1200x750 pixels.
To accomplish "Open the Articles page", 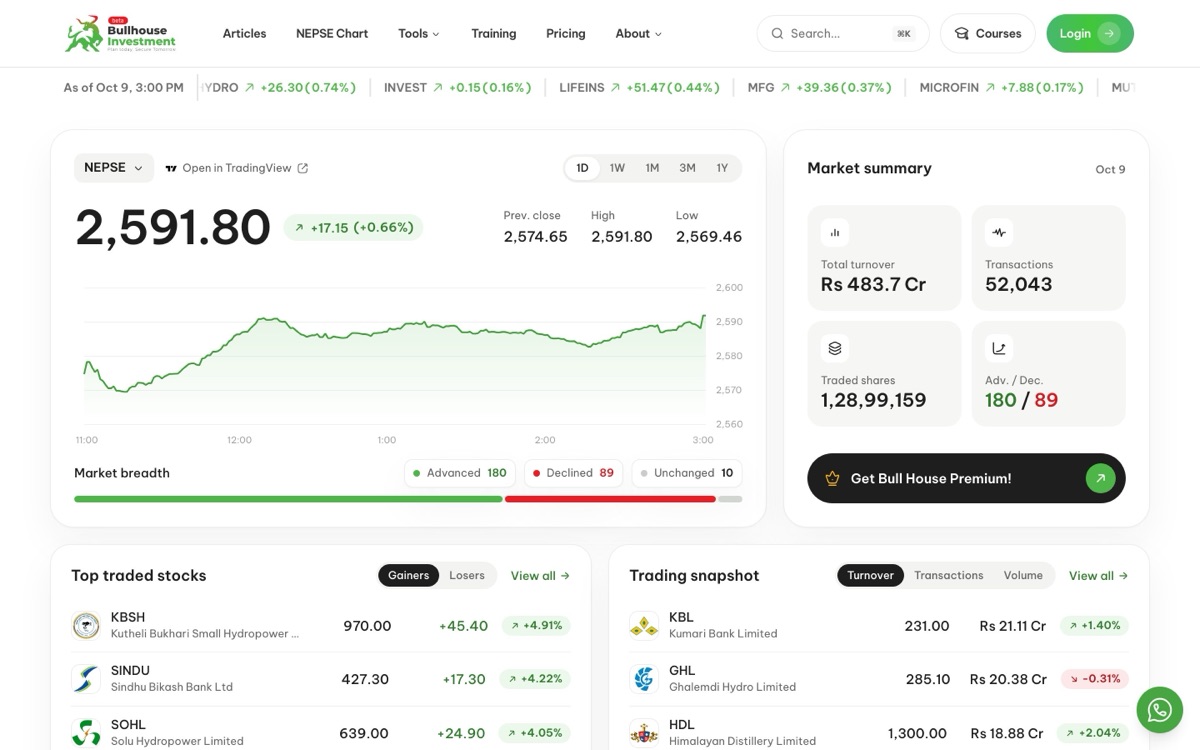I will pyautogui.click(x=244, y=34).
